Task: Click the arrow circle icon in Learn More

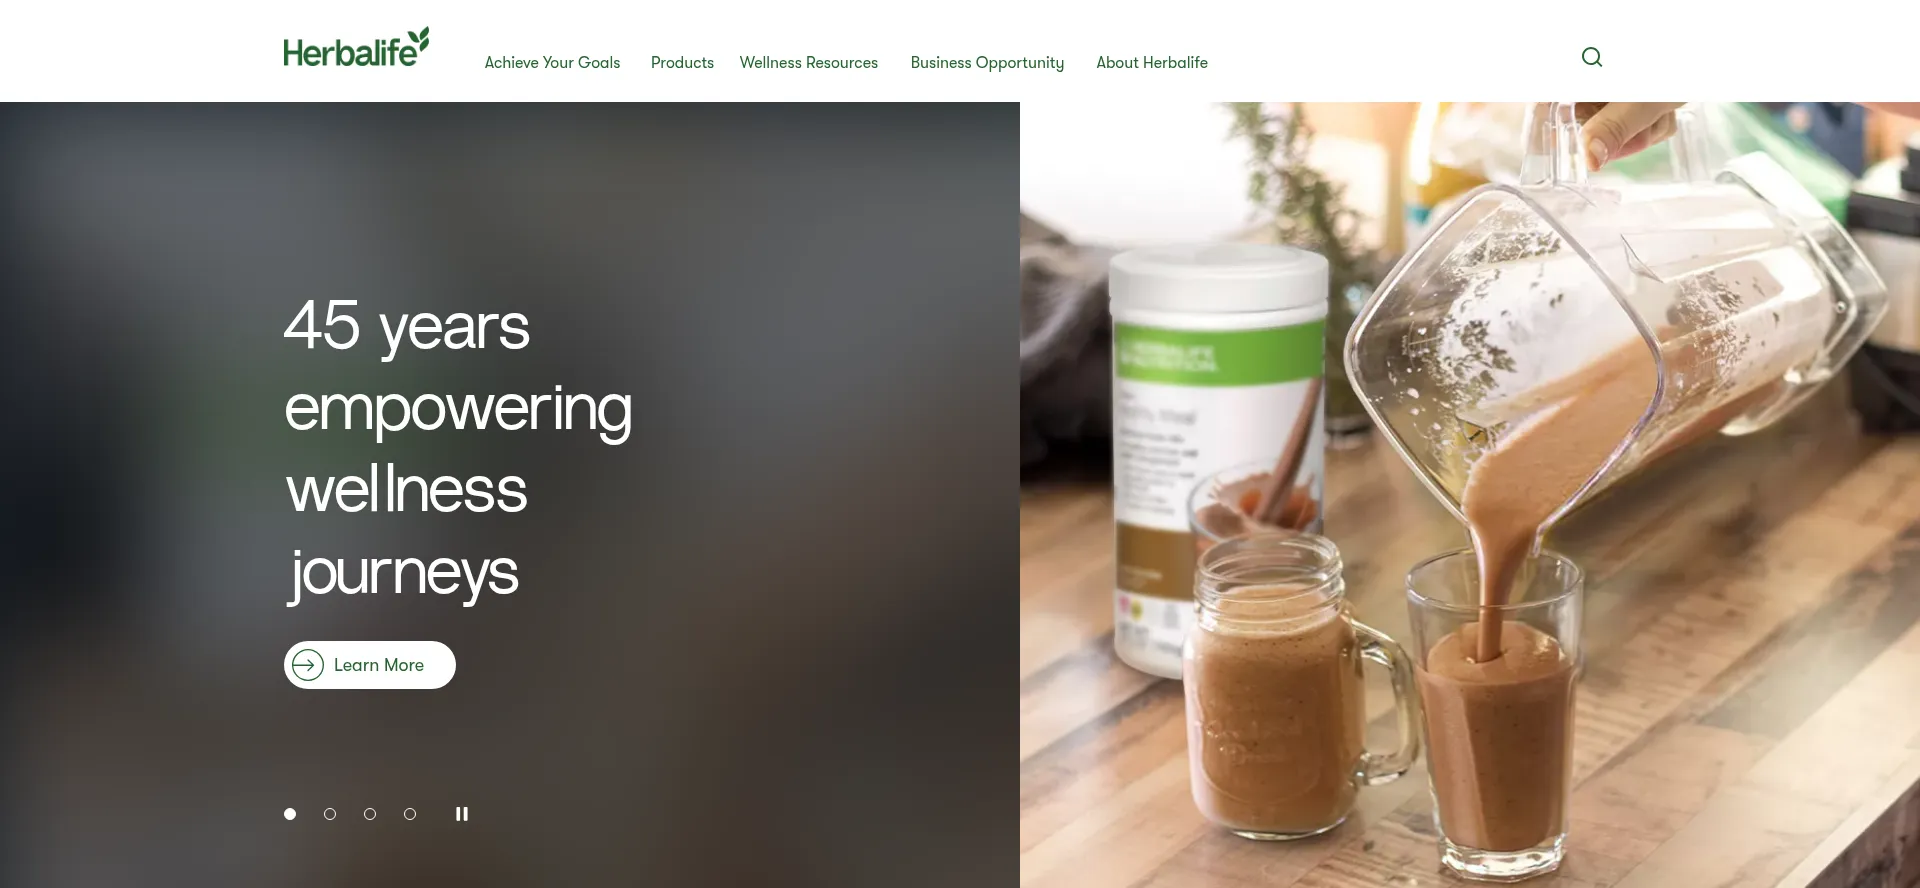Action: (308, 665)
